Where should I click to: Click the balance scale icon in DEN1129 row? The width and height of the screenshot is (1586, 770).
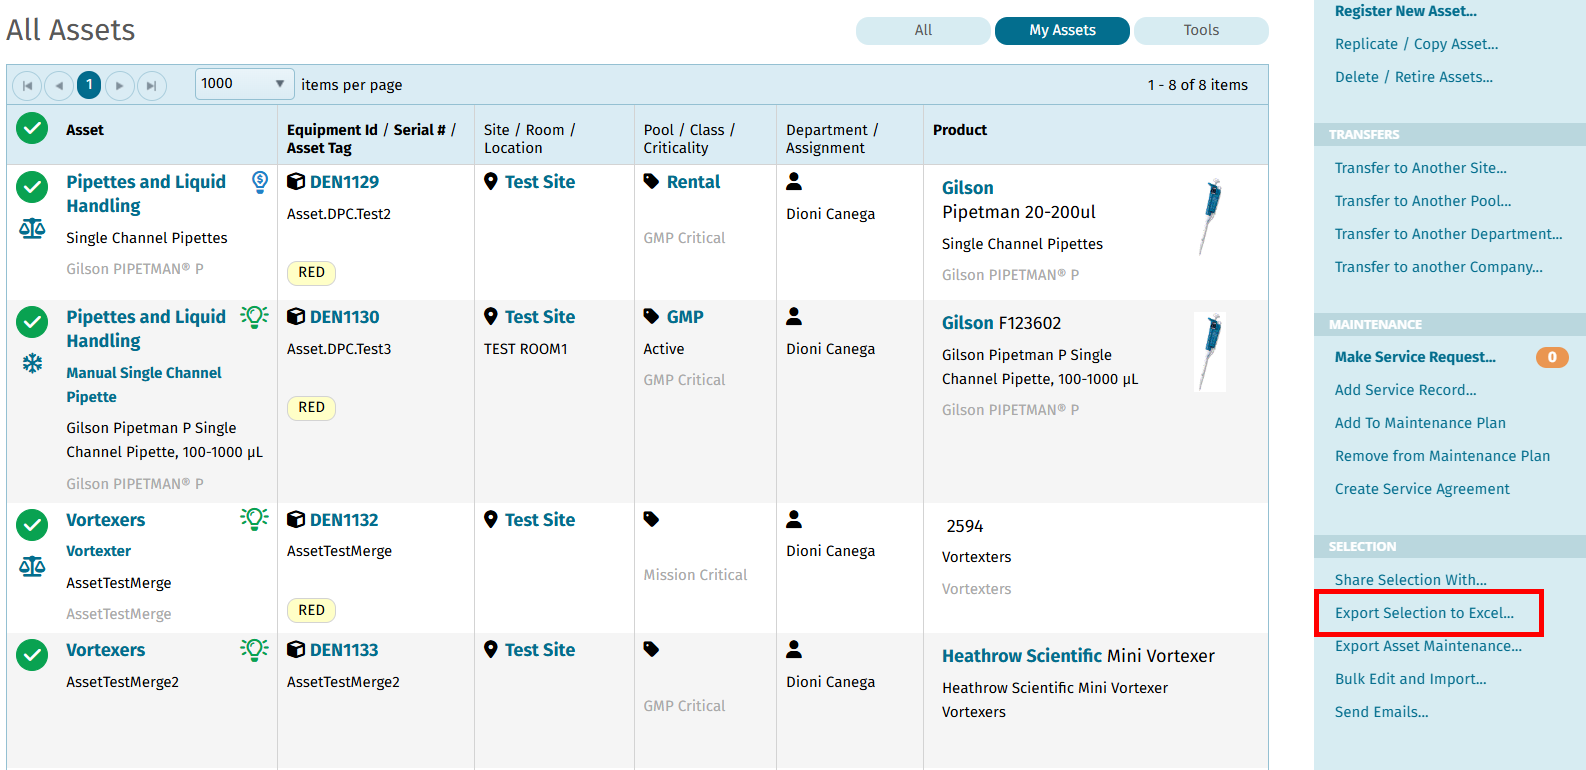point(32,229)
